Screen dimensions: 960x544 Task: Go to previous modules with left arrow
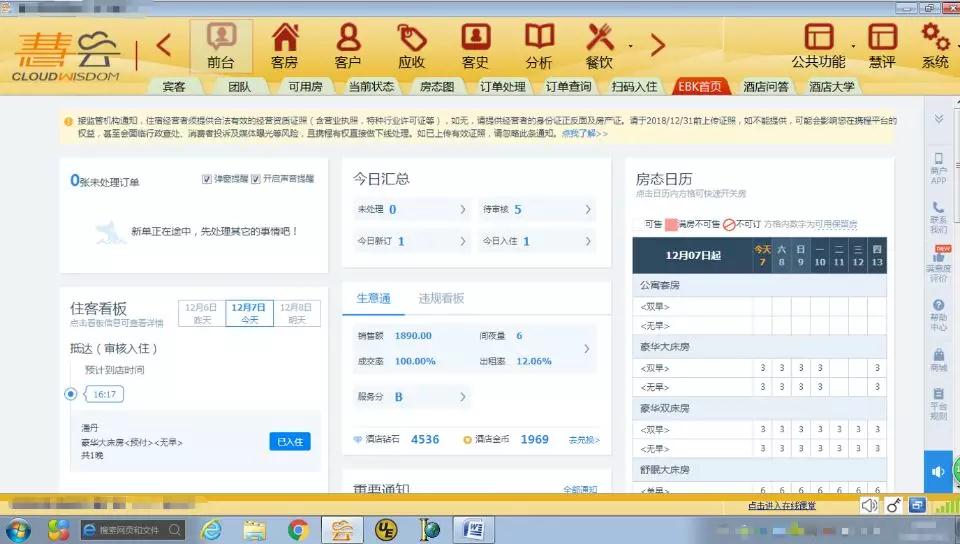[x=163, y=45]
